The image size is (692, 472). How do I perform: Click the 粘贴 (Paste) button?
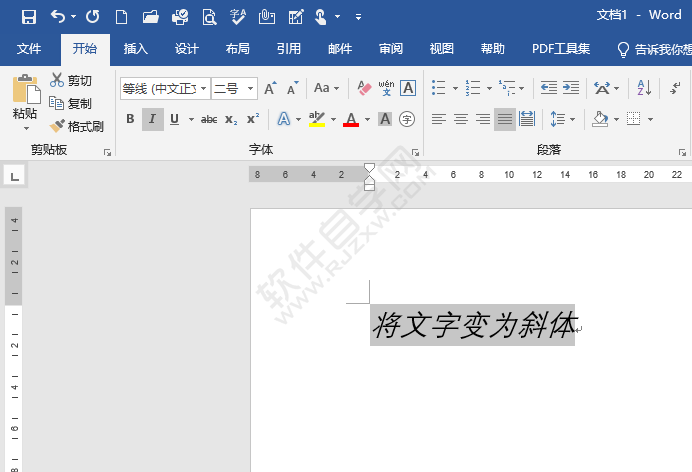pos(25,97)
